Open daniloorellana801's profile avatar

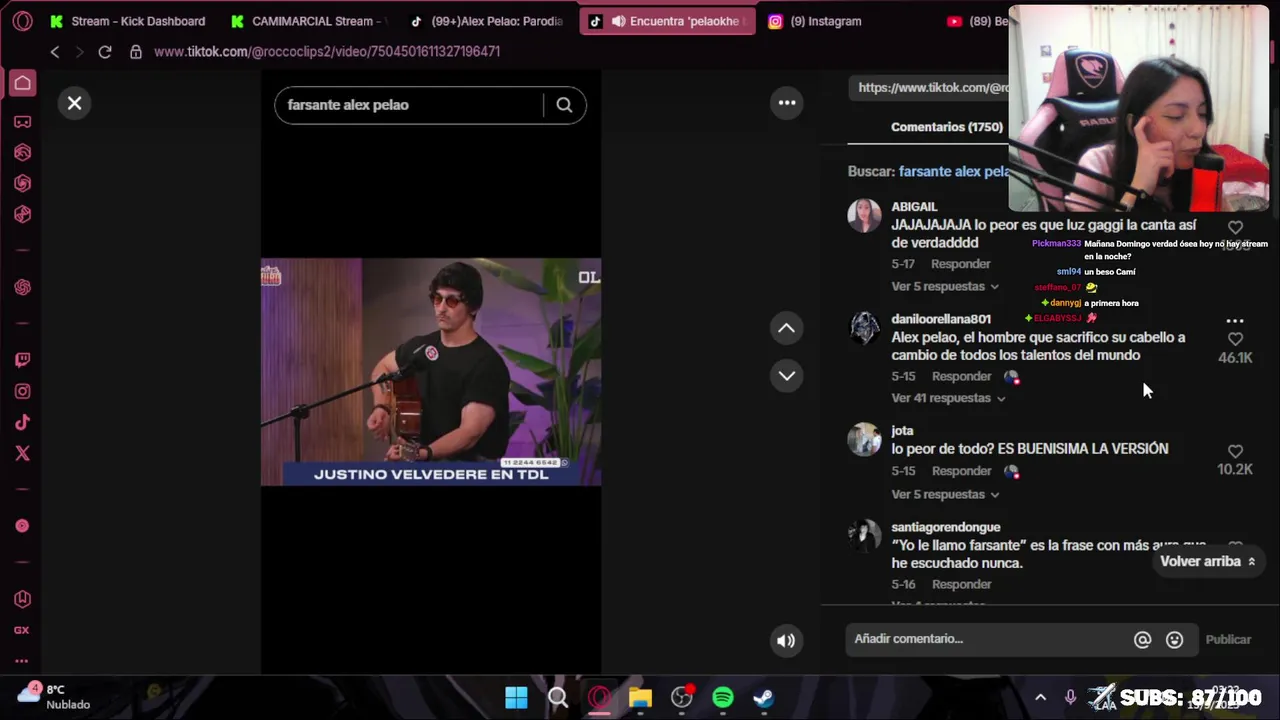click(864, 327)
